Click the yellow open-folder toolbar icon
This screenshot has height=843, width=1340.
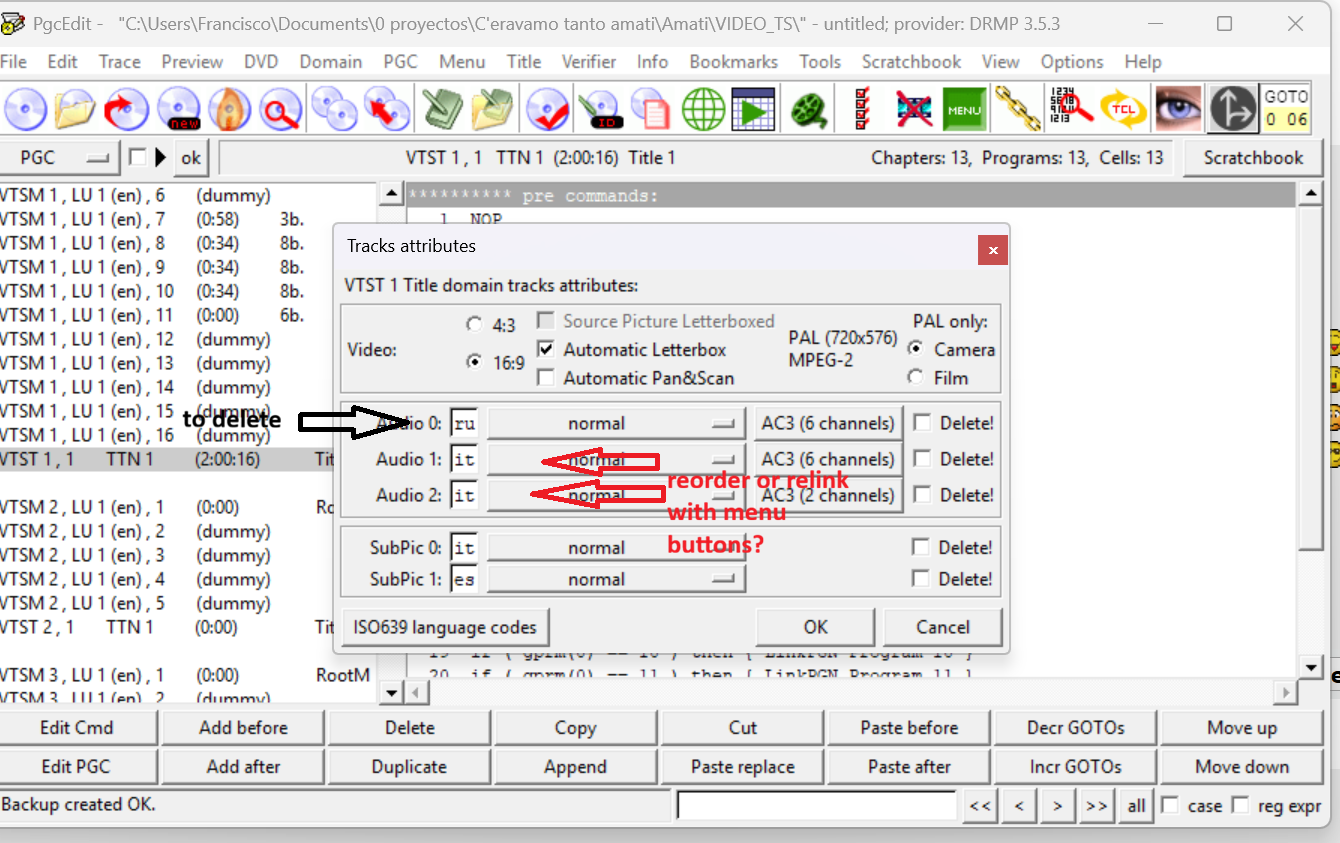click(76, 109)
